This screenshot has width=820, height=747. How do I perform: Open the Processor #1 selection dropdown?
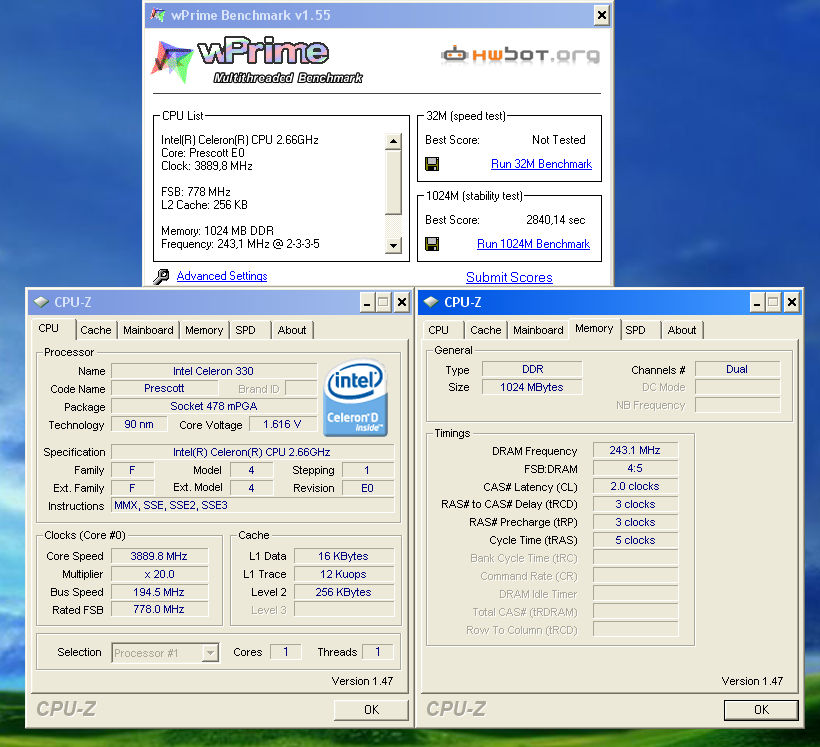pyautogui.click(x=210, y=653)
